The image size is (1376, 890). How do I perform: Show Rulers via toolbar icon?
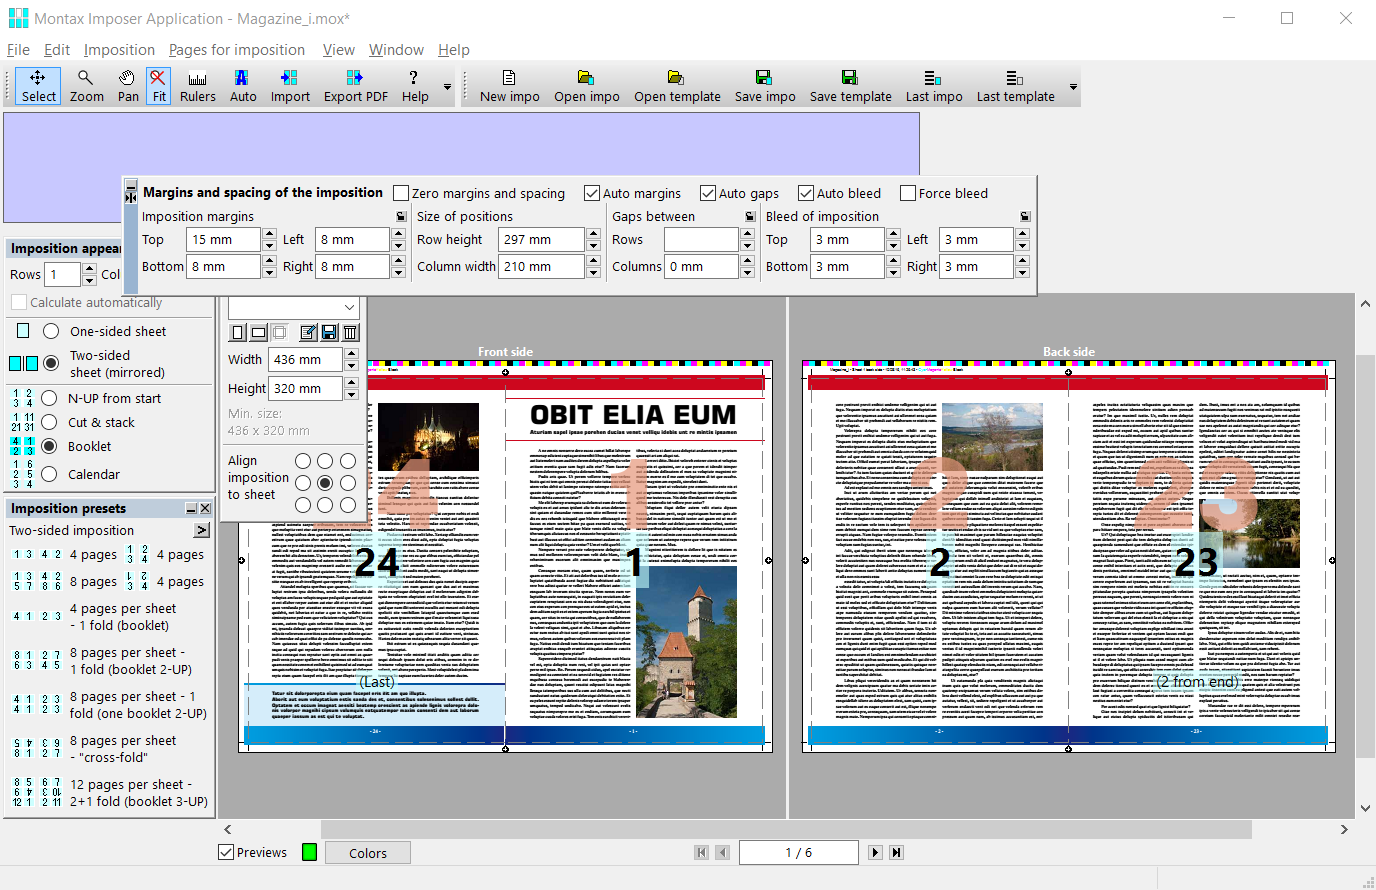[x=197, y=86]
